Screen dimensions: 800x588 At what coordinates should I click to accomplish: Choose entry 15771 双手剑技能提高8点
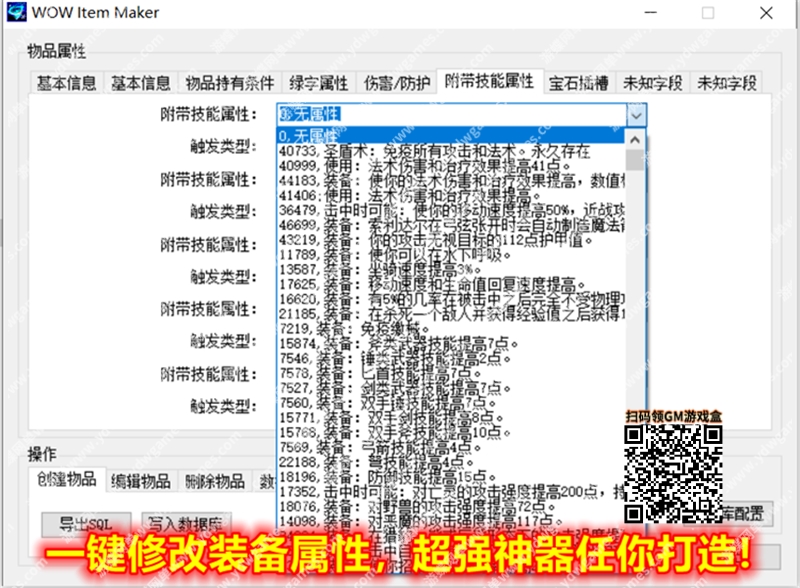click(451, 418)
